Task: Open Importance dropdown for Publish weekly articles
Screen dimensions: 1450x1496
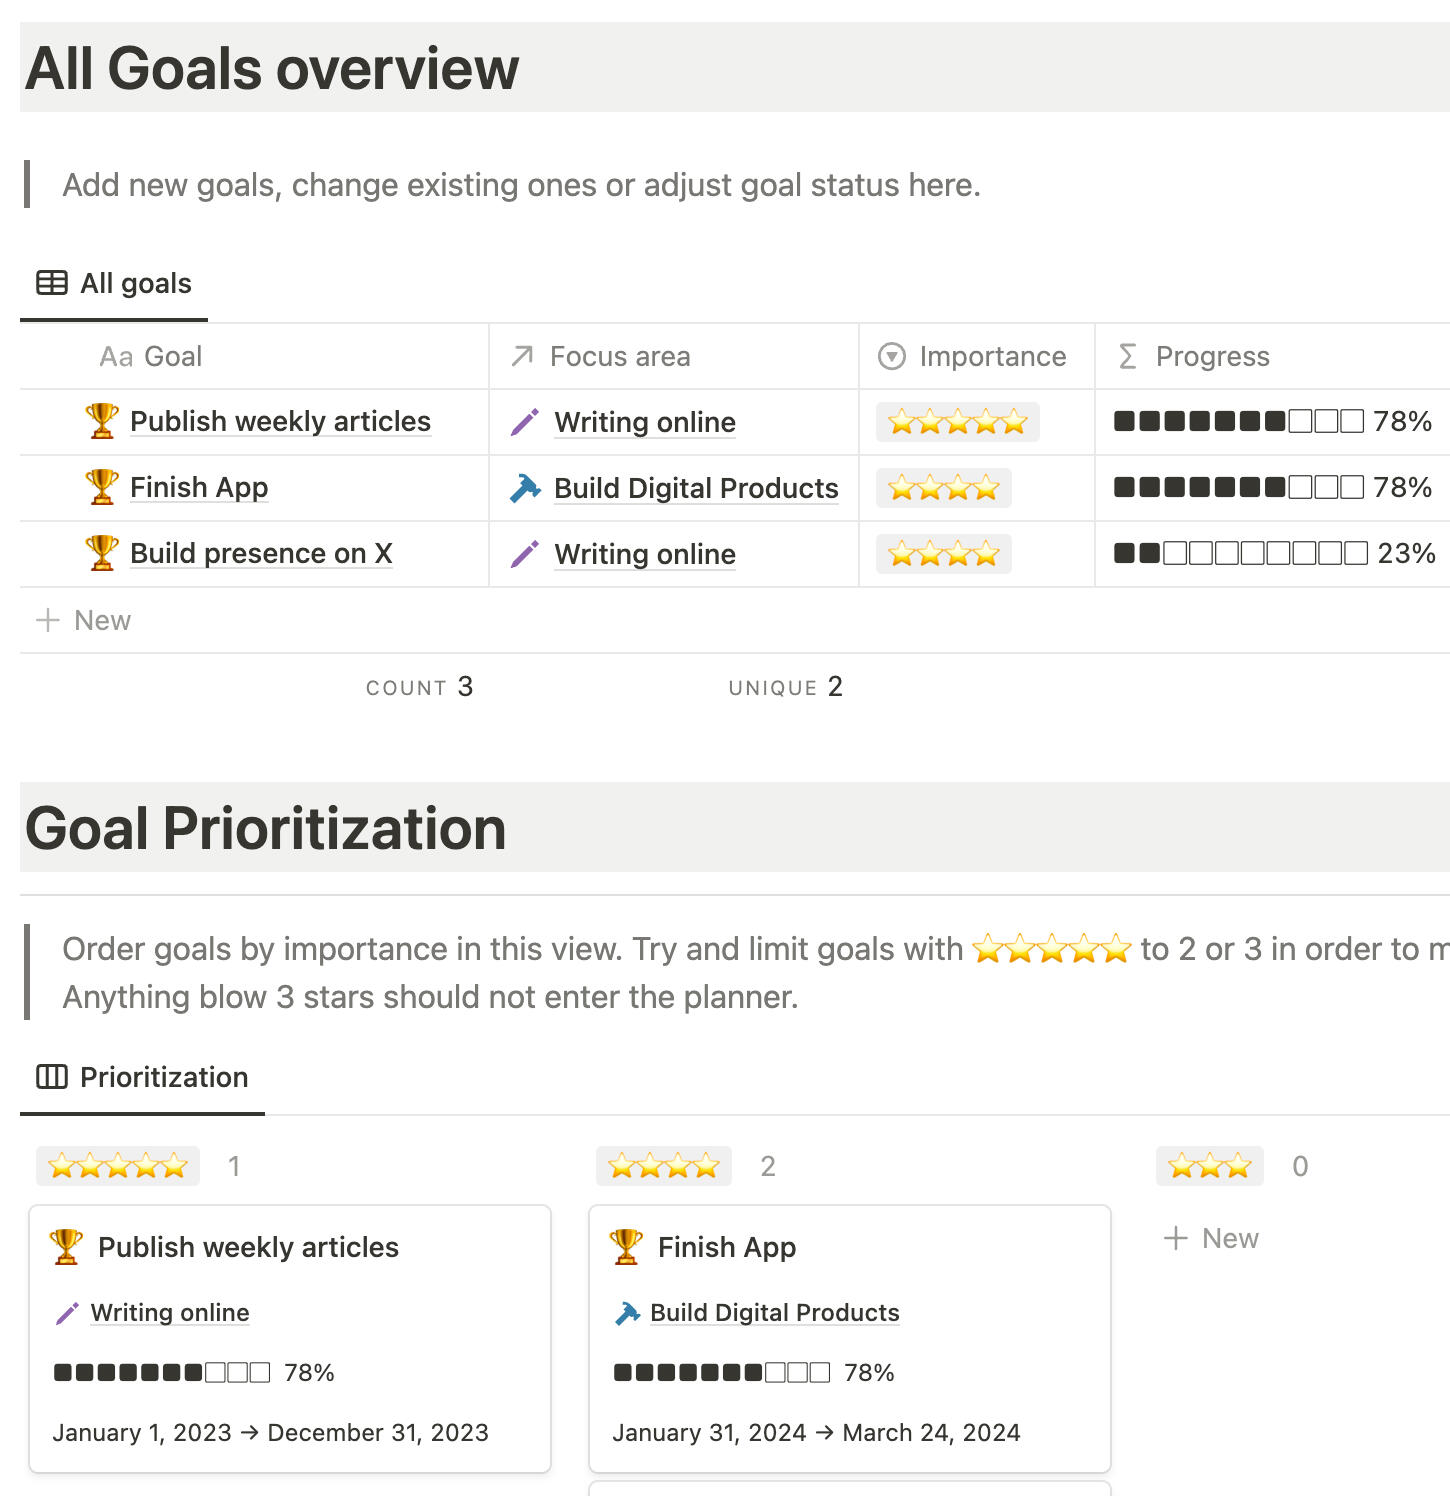Action: tap(957, 422)
